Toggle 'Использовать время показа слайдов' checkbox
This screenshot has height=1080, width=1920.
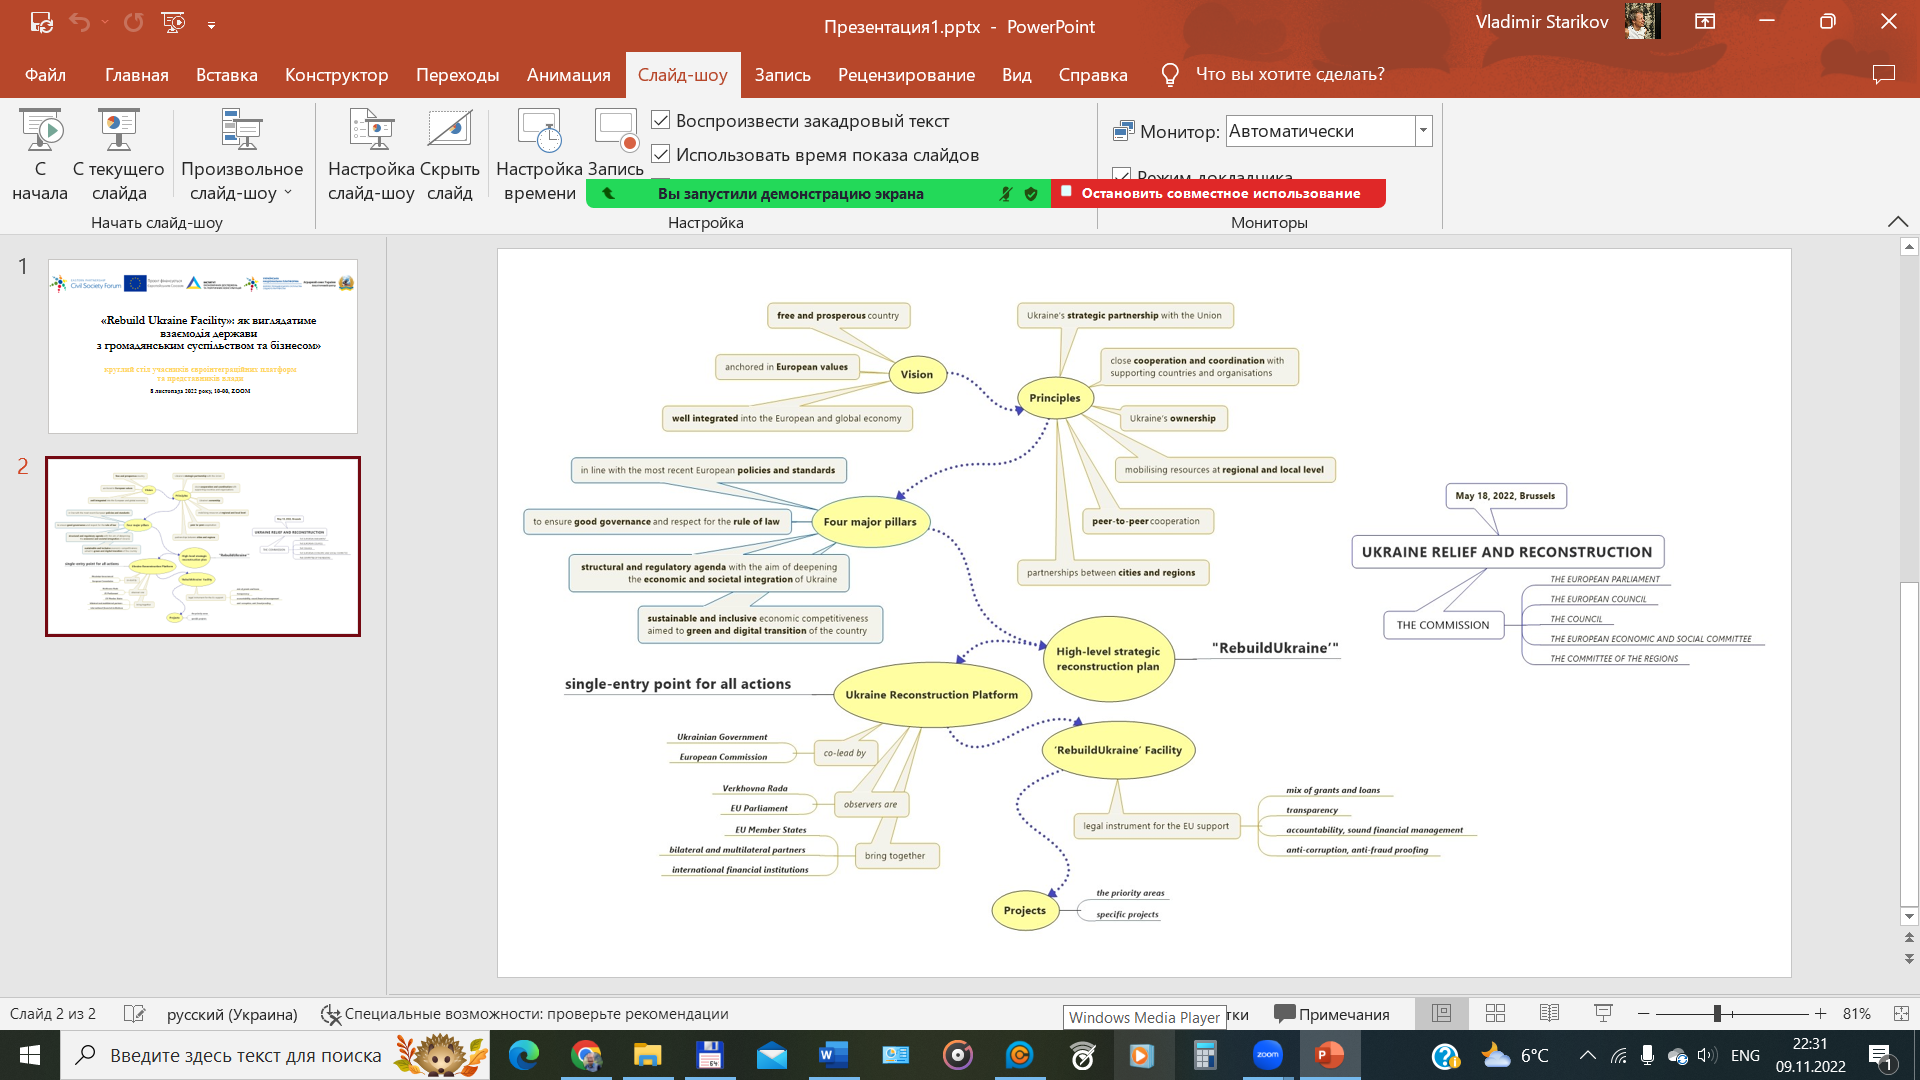[x=660, y=154]
